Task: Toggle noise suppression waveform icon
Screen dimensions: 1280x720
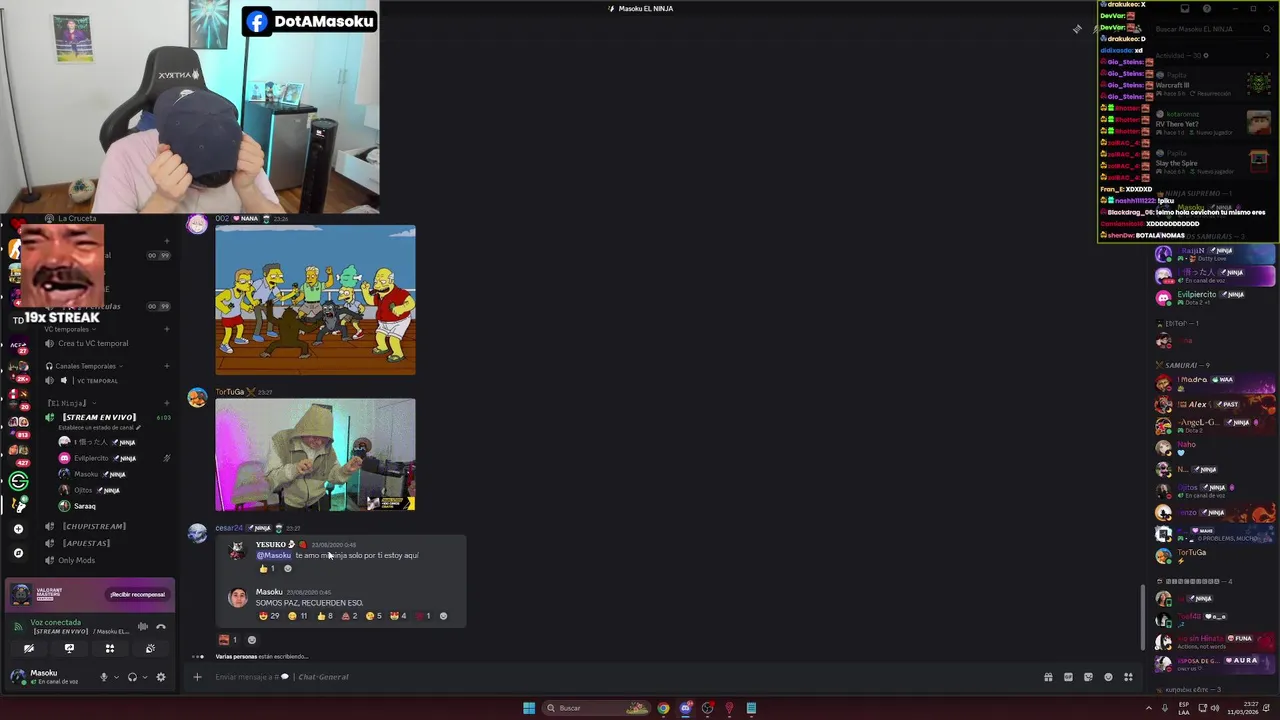Action: click(x=143, y=627)
